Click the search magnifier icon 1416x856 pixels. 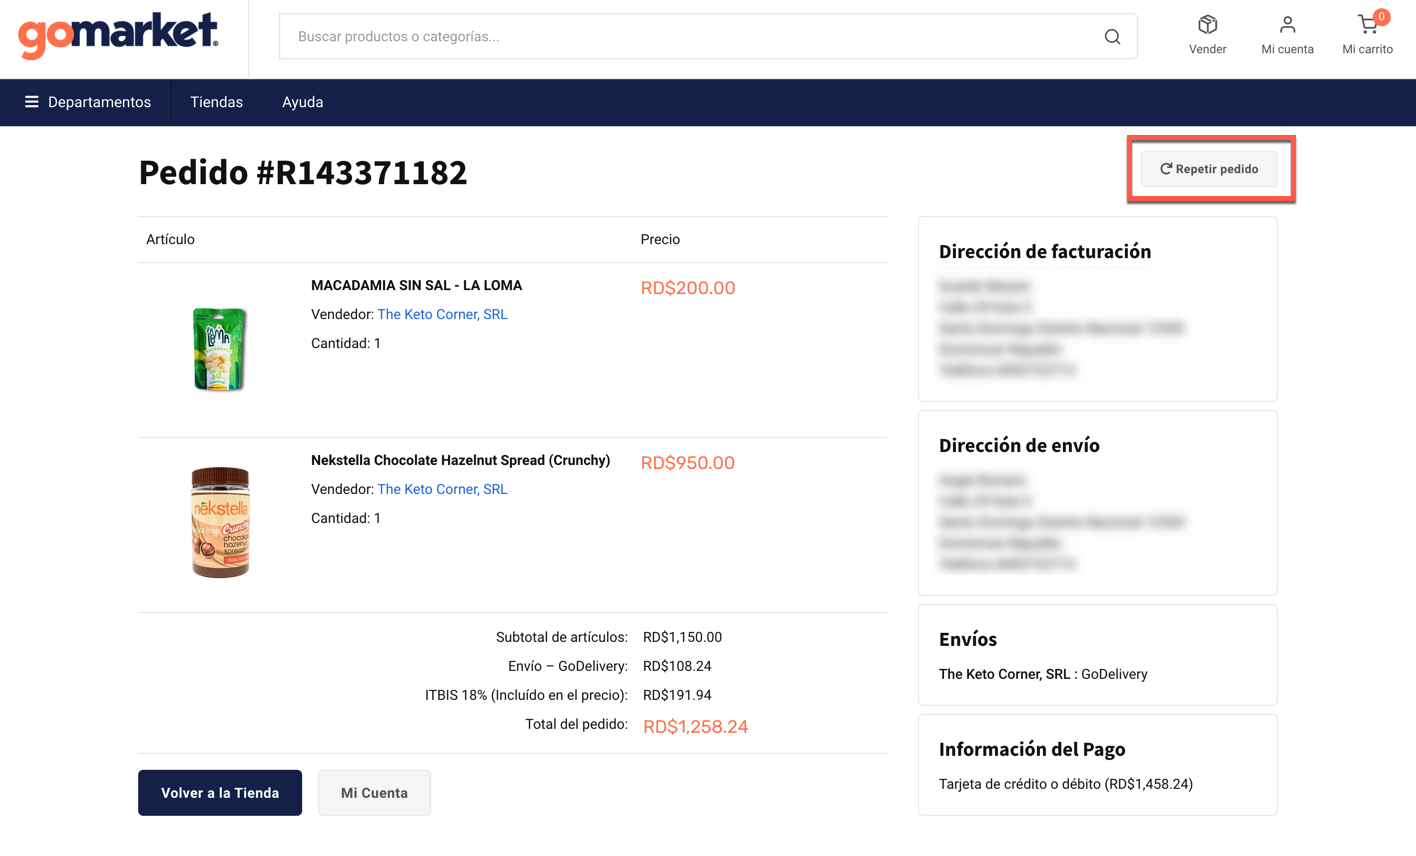click(x=1112, y=37)
